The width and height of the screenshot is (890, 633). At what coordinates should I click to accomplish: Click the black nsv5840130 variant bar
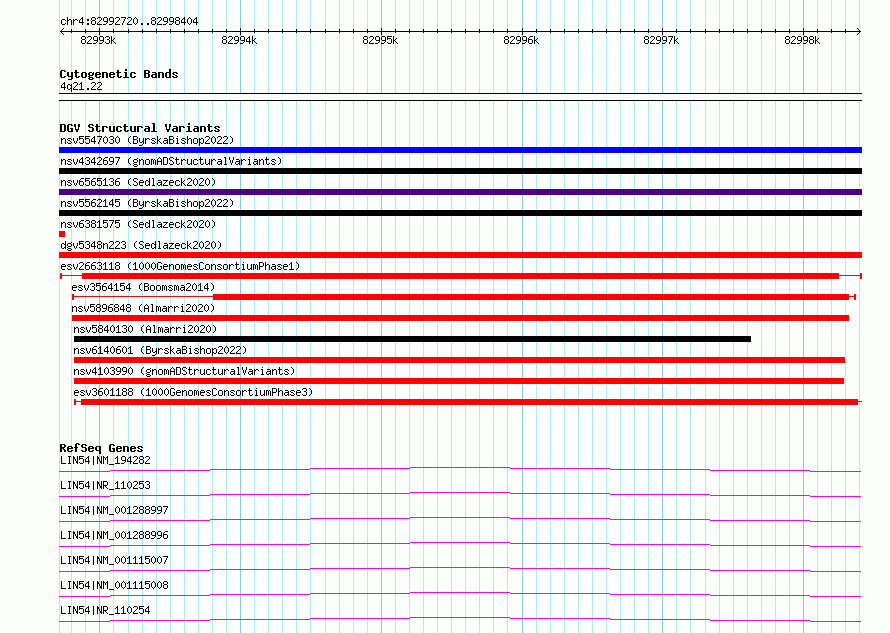[412, 339]
